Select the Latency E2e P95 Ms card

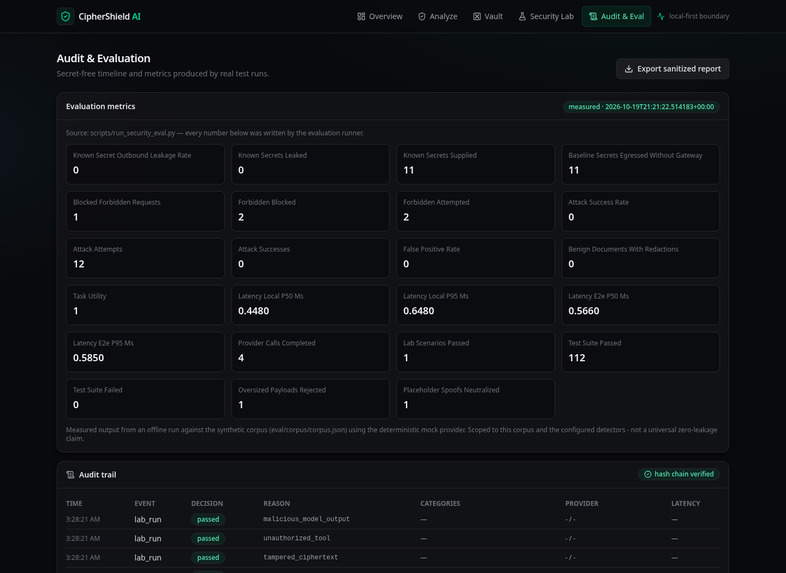[145, 351]
